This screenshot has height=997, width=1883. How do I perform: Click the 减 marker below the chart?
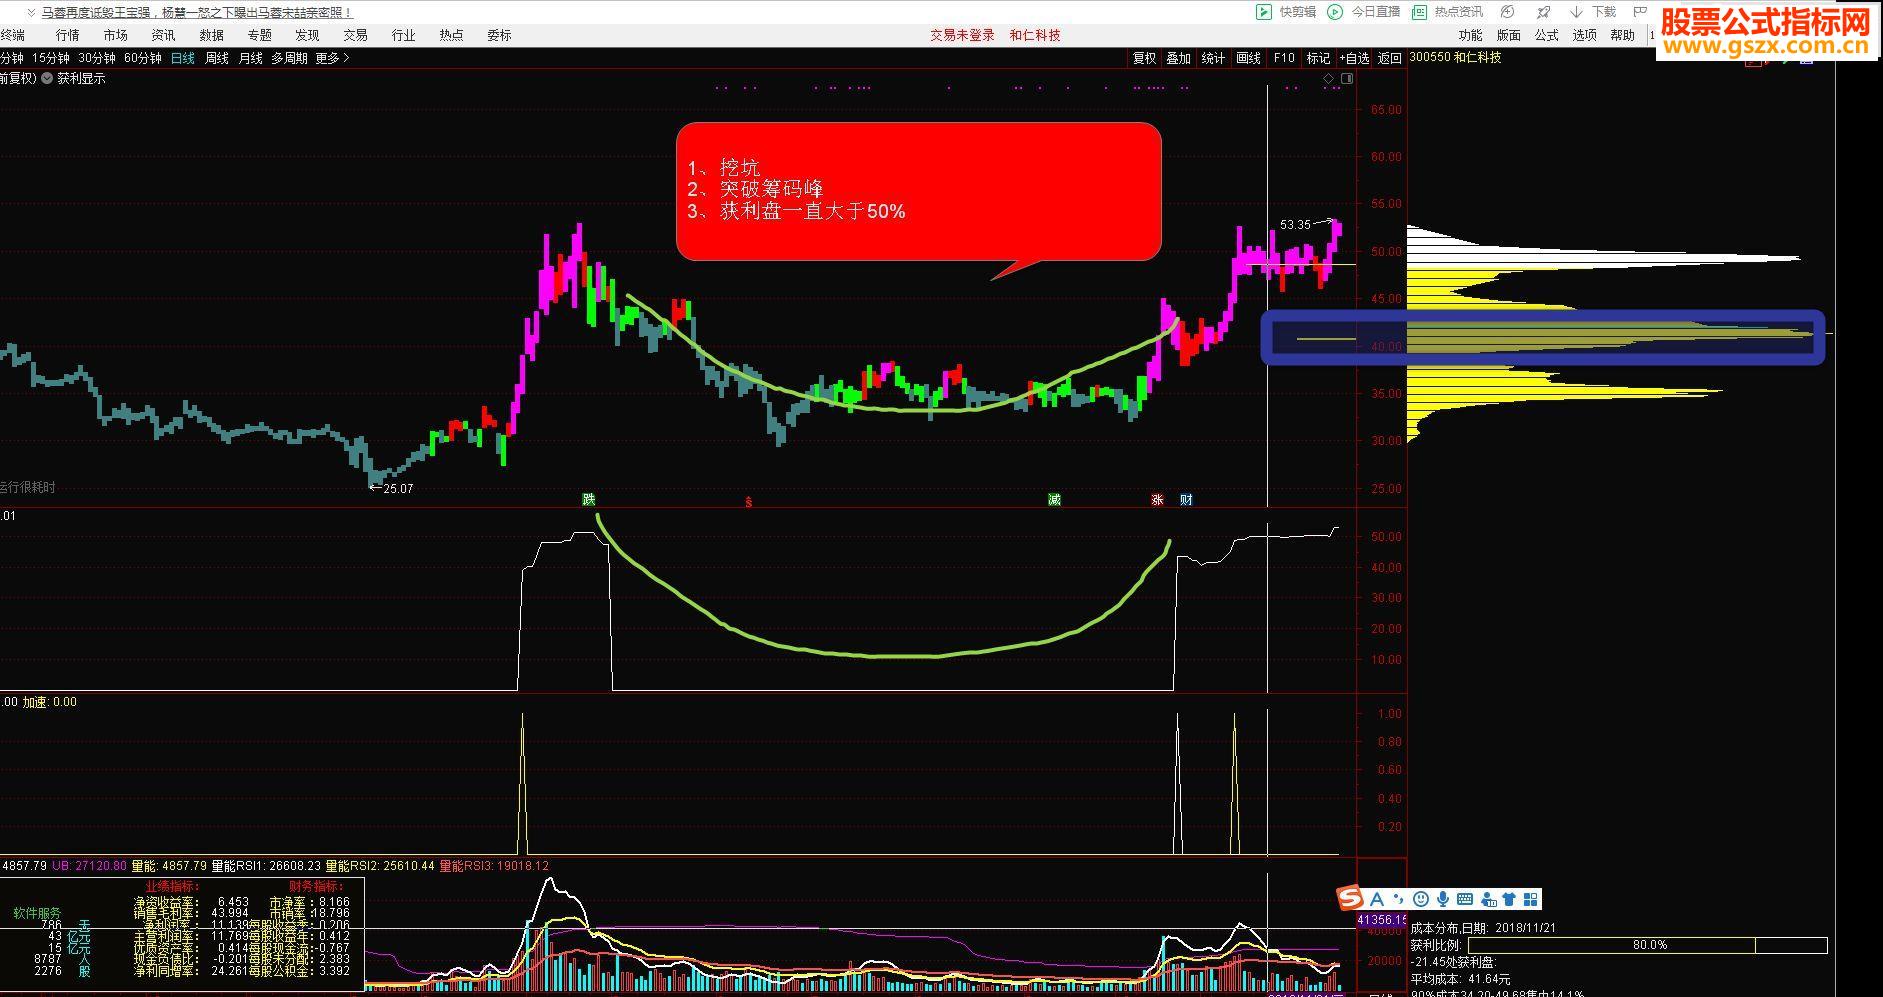point(1054,499)
